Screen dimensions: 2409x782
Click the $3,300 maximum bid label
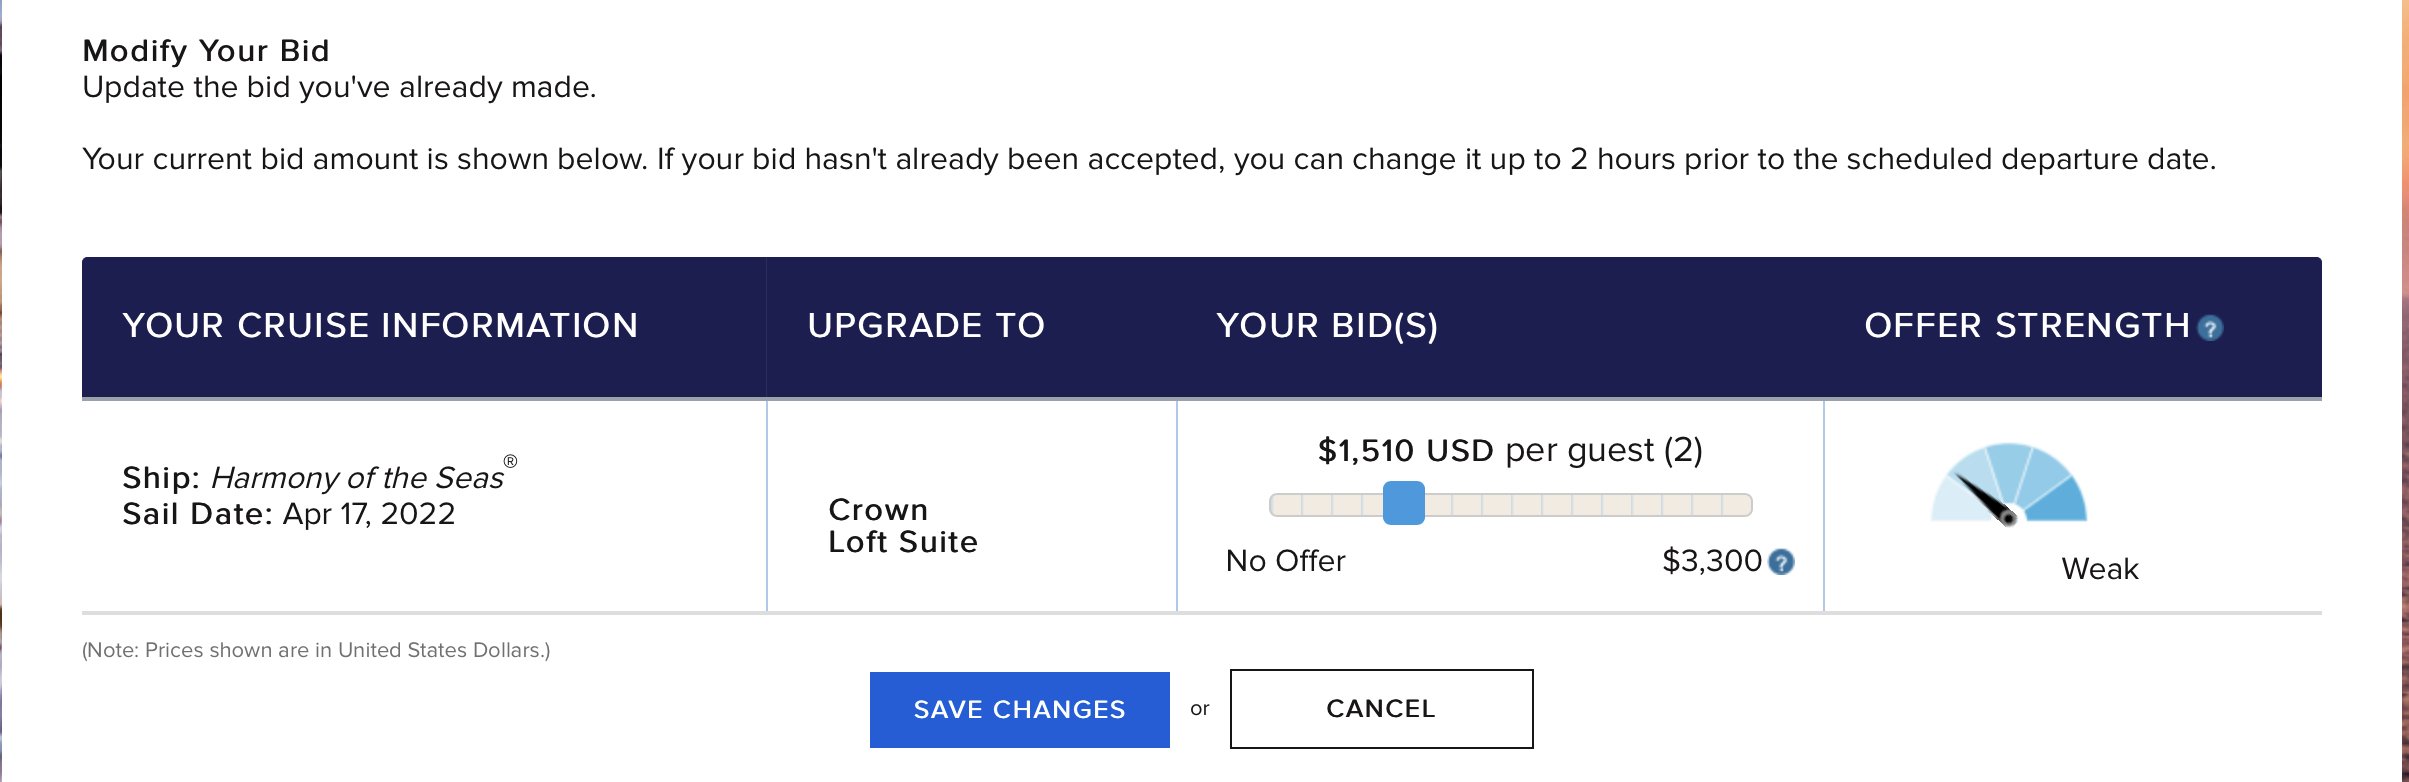1711,561
